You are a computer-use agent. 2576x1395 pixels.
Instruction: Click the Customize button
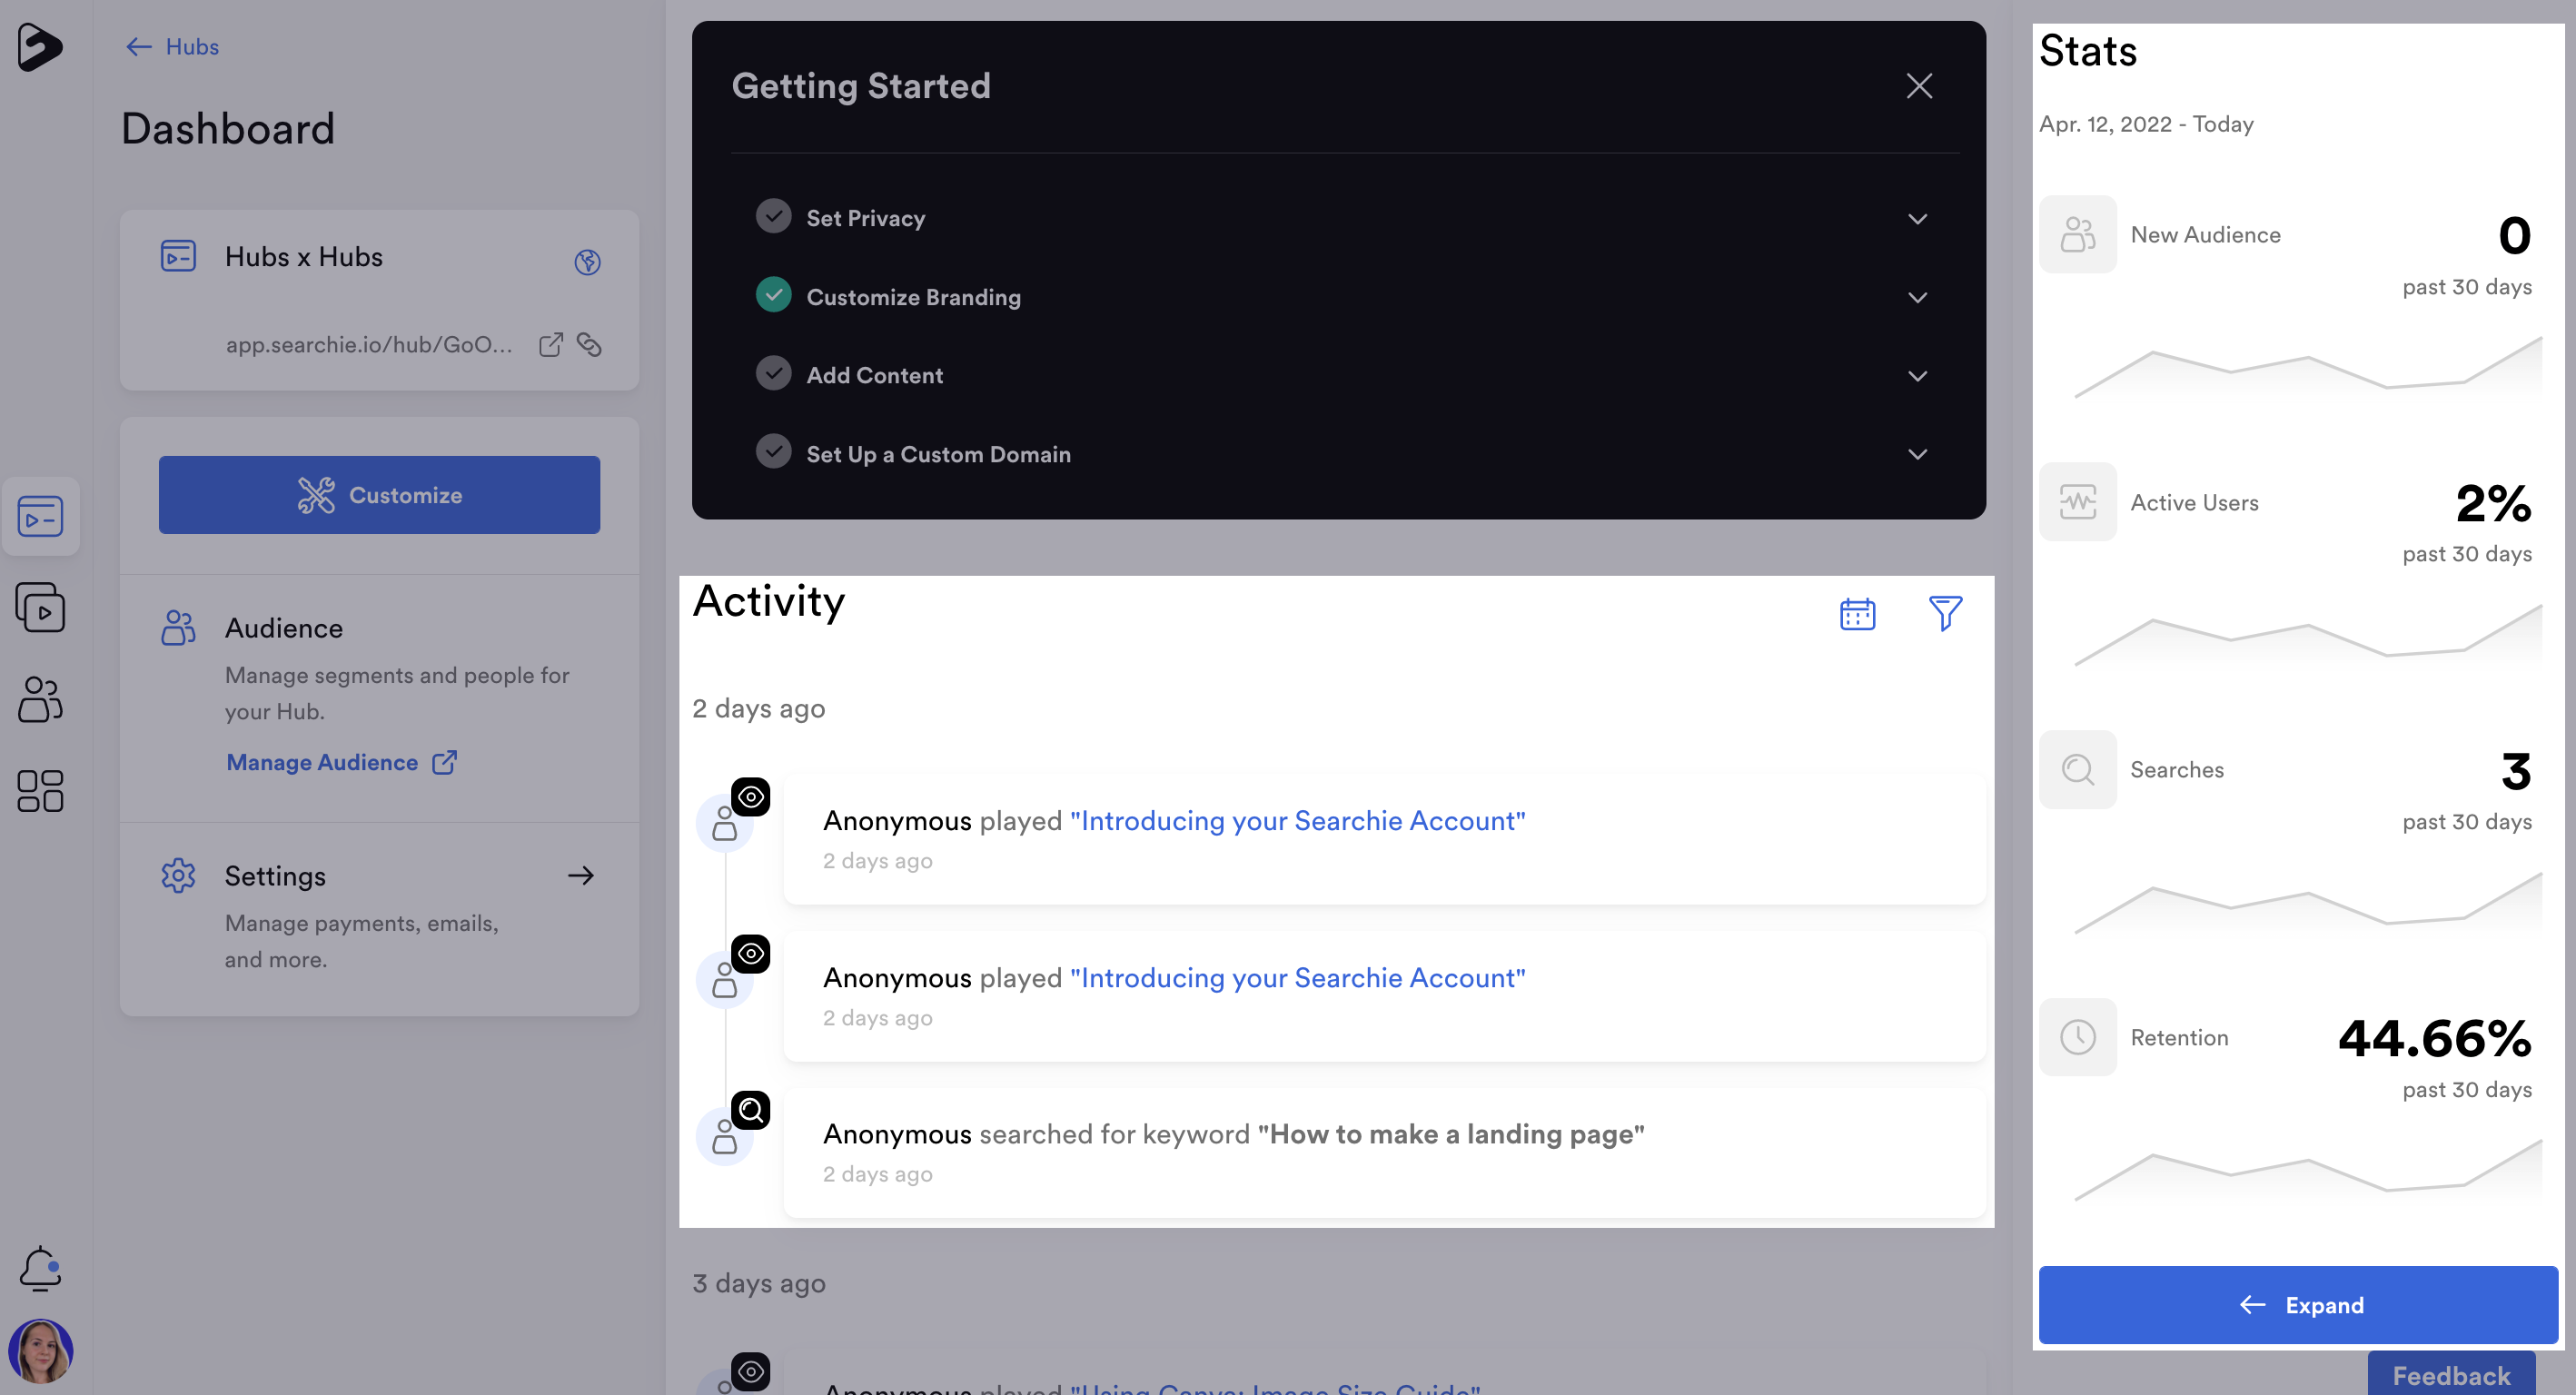coord(379,495)
